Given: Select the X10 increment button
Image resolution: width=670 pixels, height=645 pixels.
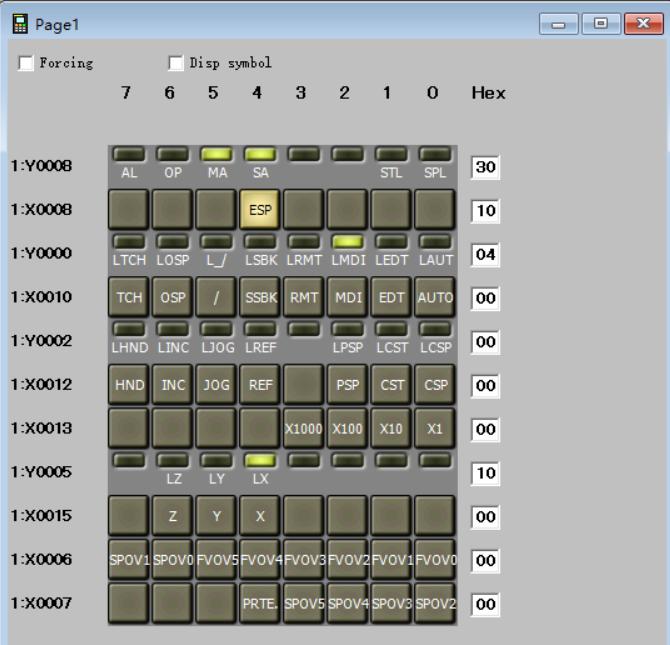Looking at the screenshot, I should click(390, 428).
